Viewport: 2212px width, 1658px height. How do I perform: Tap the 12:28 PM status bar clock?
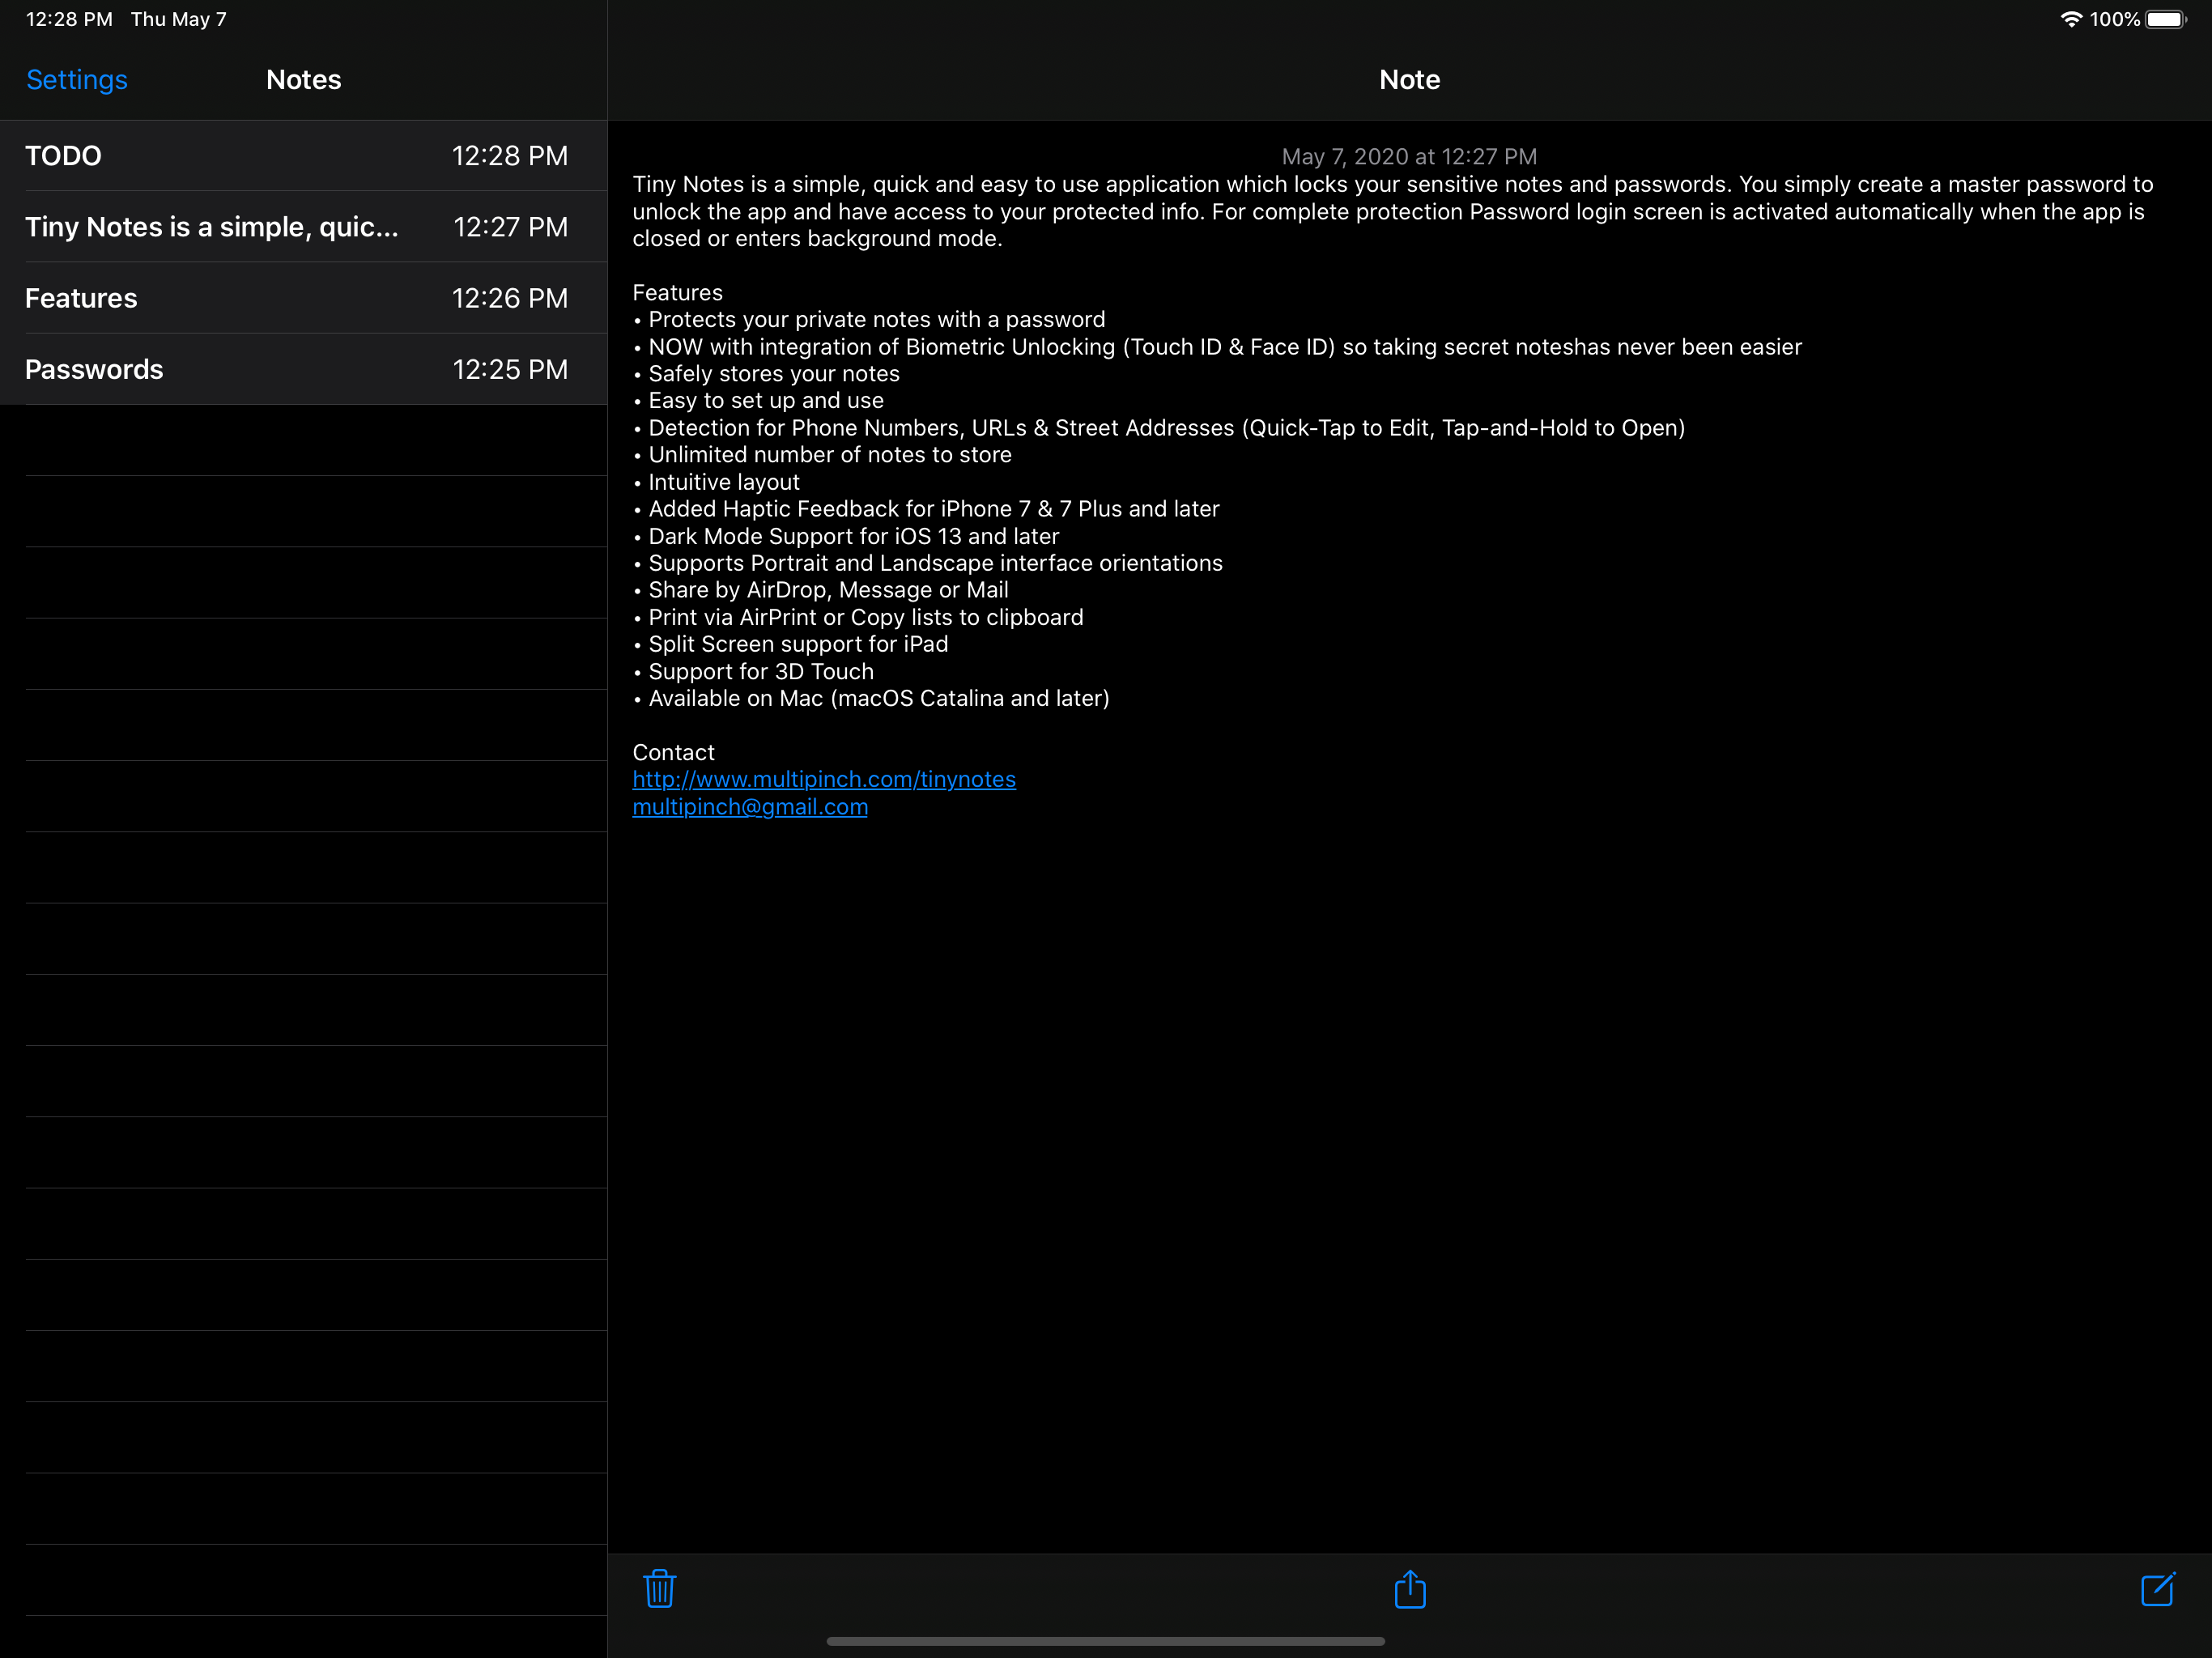point(69,19)
